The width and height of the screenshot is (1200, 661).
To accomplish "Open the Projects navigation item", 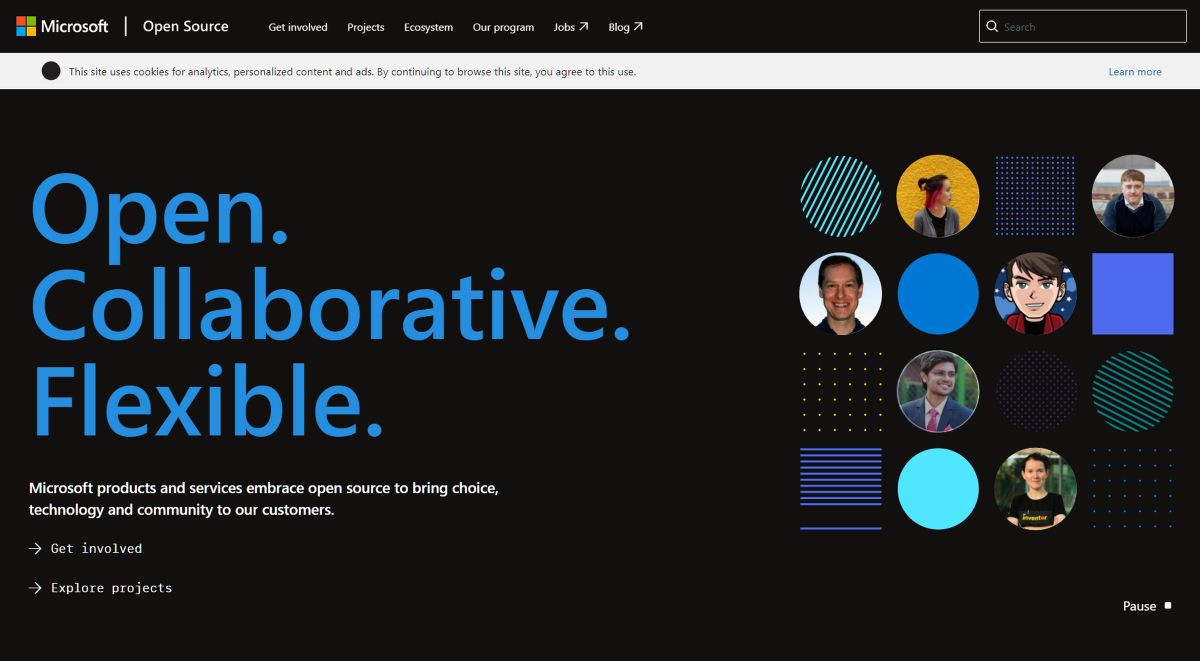I will 365,27.
